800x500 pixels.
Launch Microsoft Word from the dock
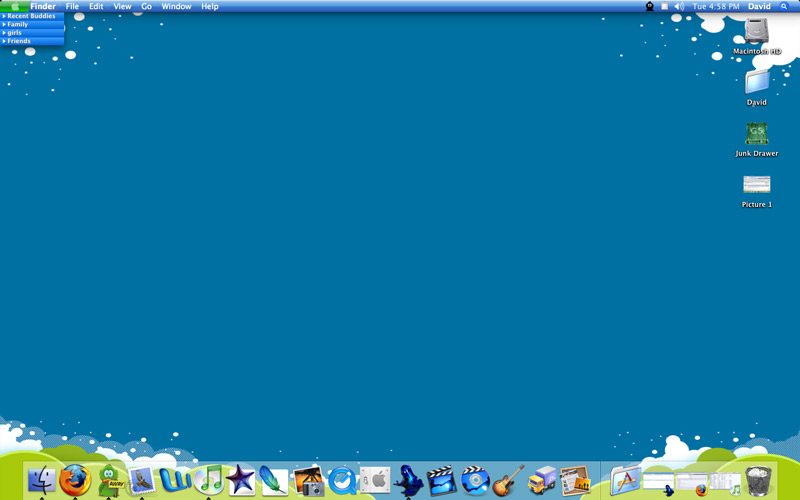click(x=175, y=480)
